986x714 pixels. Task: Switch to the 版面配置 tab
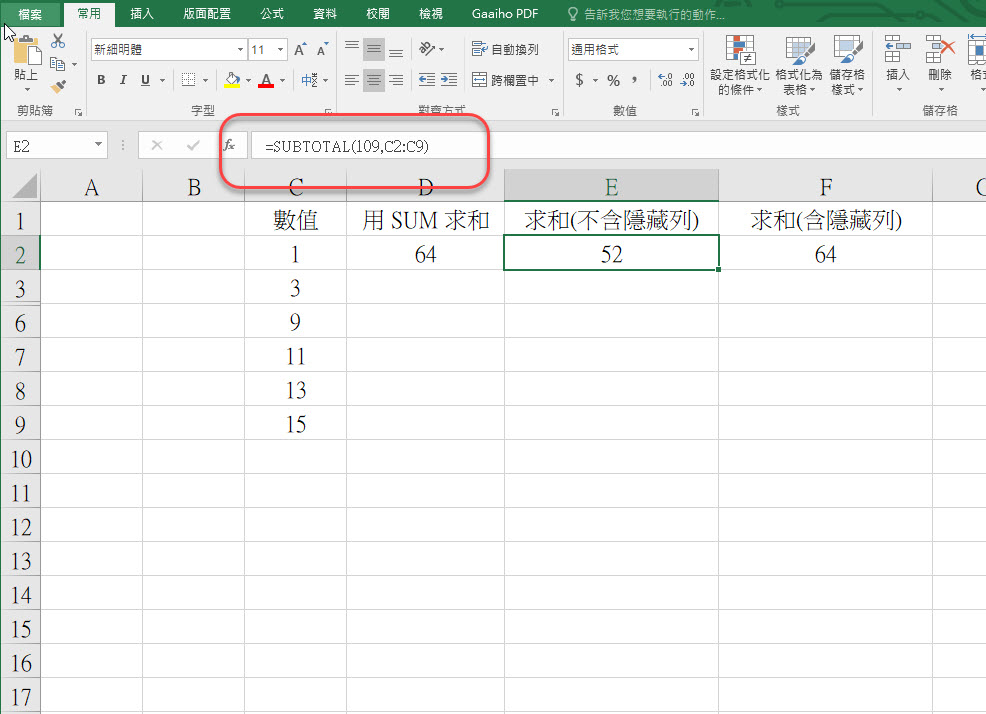[x=207, y=14]
